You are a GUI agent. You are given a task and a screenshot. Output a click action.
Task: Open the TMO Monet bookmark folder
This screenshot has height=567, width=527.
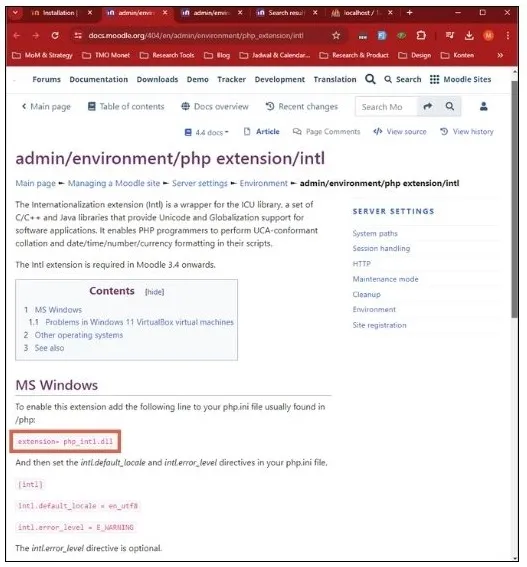tap(106, 55)
